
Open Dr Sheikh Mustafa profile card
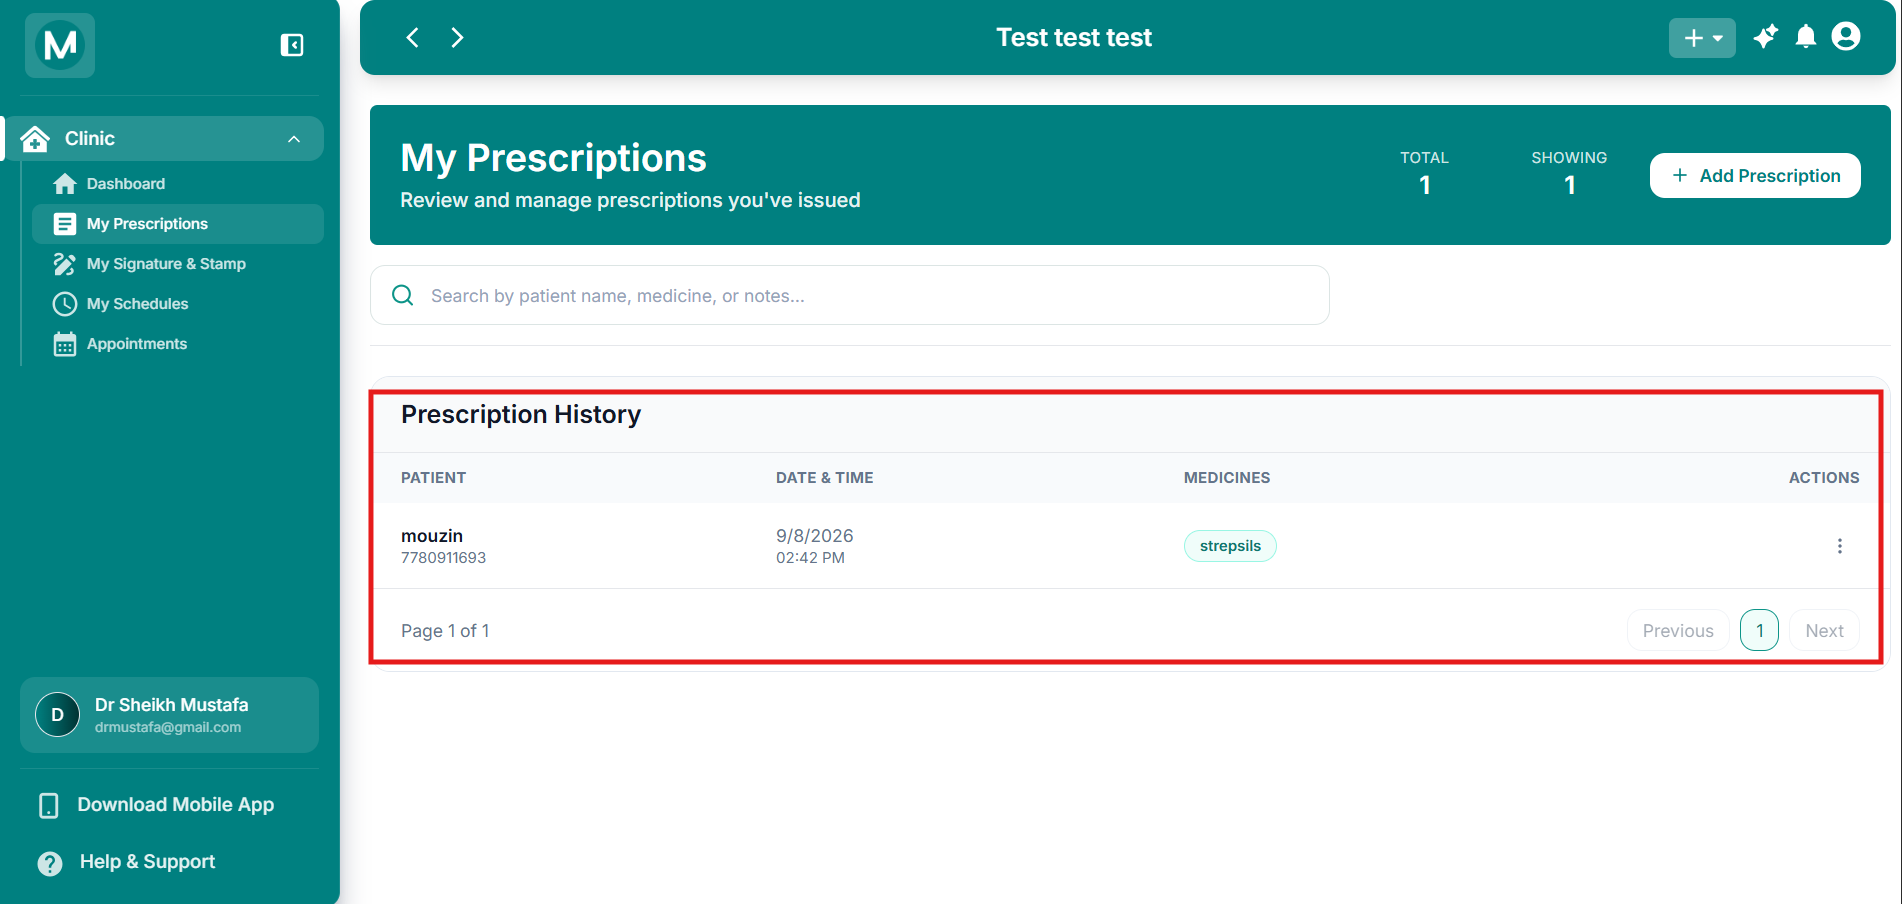169,715
